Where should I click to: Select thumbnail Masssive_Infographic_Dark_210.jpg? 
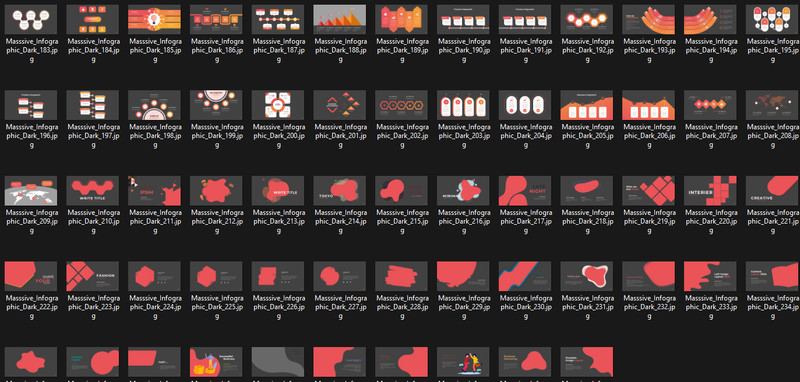[x=92, y=191]
